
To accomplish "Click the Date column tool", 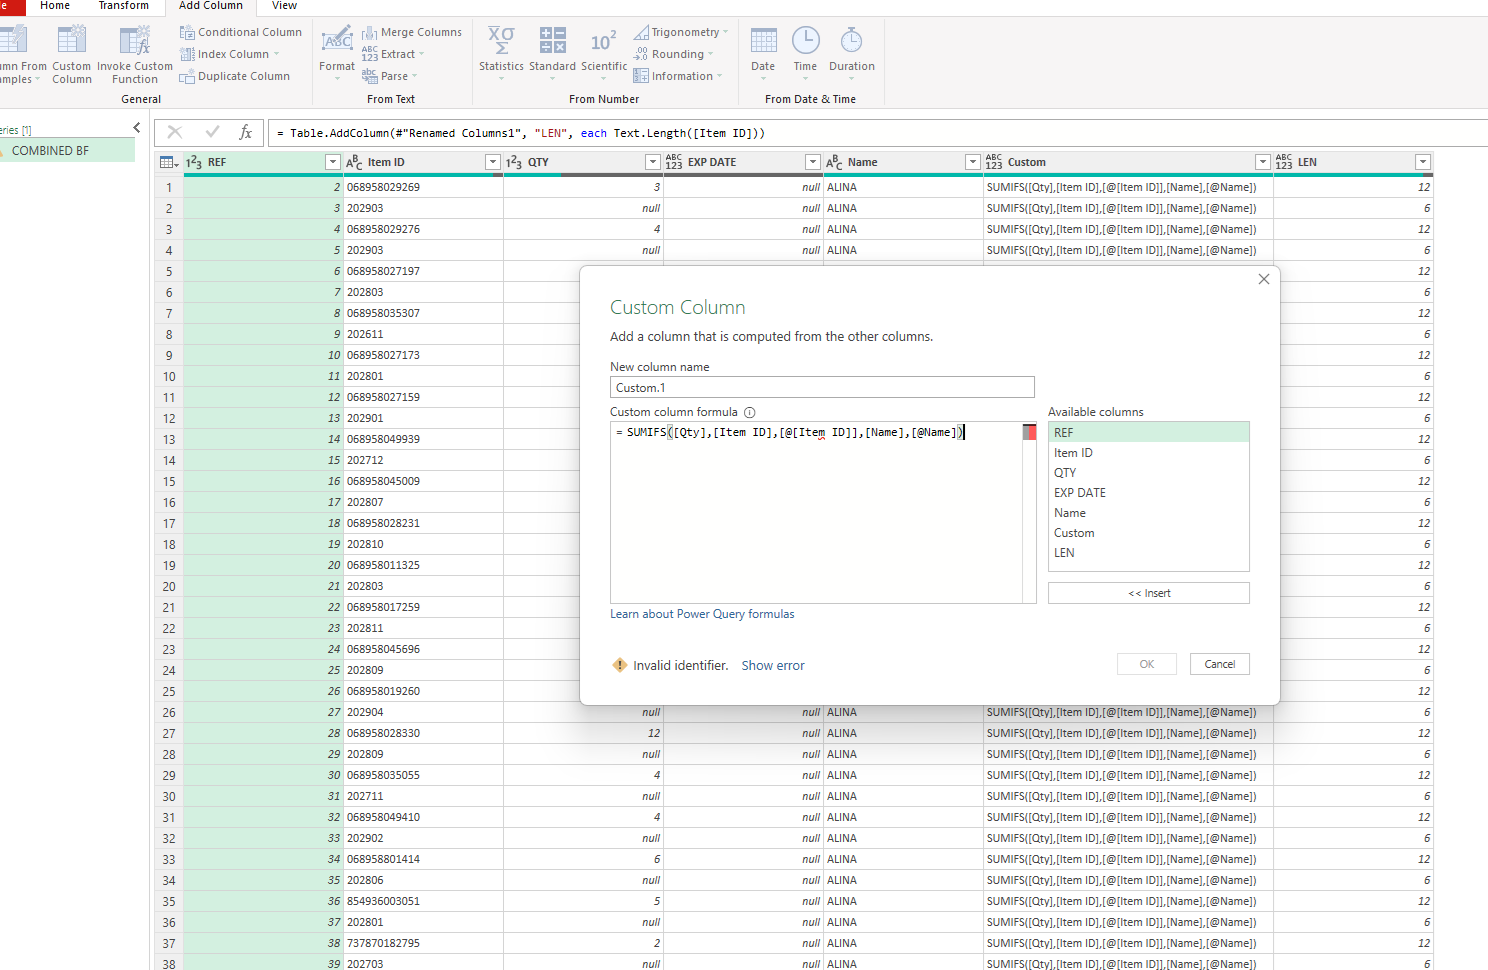I will [x=763, y=54].
